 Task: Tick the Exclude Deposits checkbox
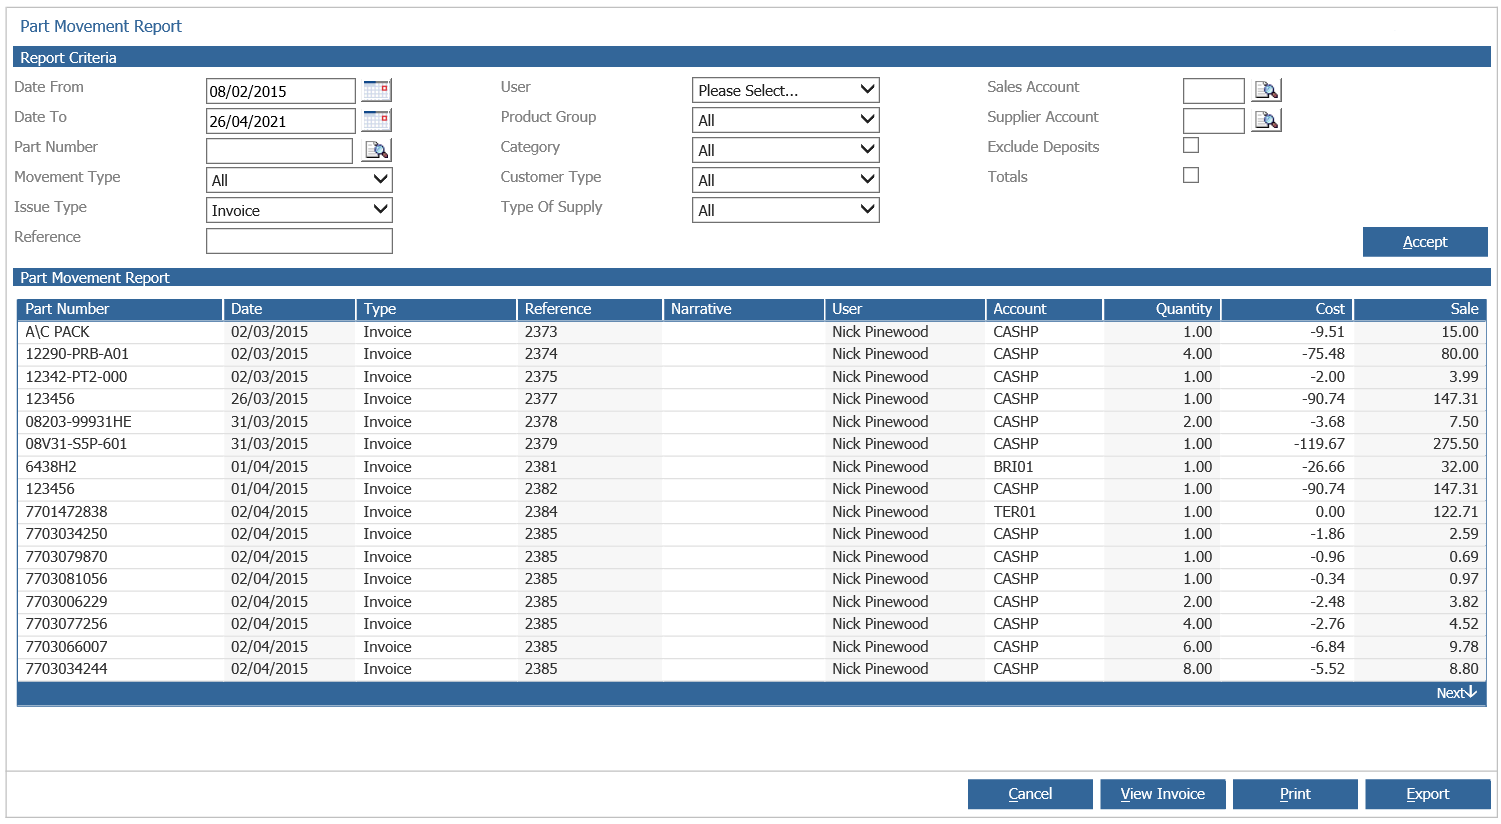pos(1191,145)
